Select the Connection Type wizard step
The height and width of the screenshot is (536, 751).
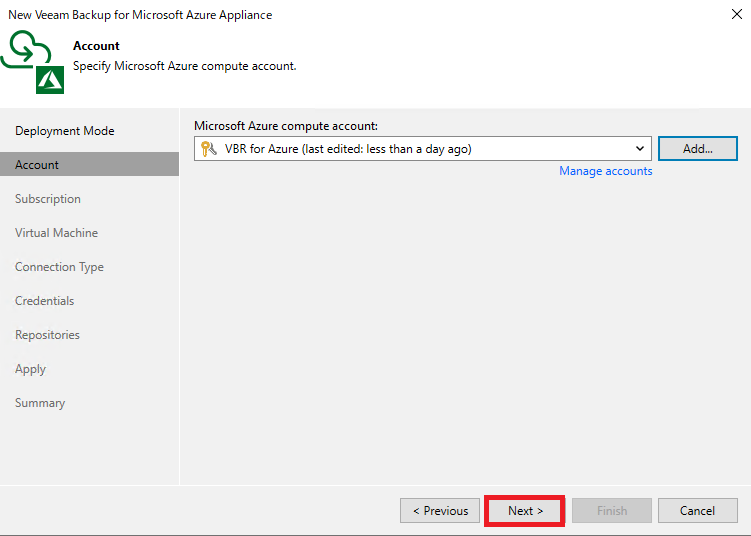pos(59,267)
